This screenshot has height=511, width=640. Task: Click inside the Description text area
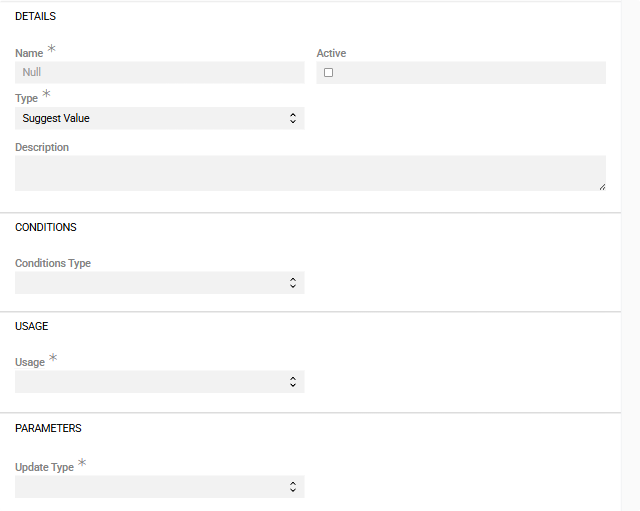click(309, 172)
